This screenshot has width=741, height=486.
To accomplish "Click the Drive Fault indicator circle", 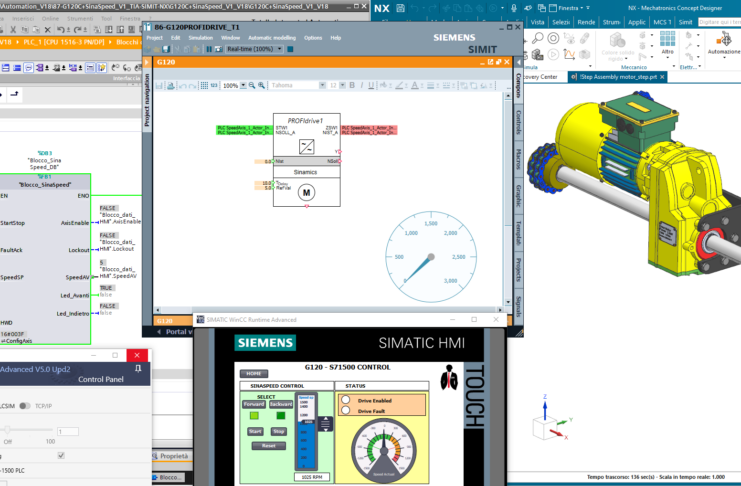I will (345, 410).
